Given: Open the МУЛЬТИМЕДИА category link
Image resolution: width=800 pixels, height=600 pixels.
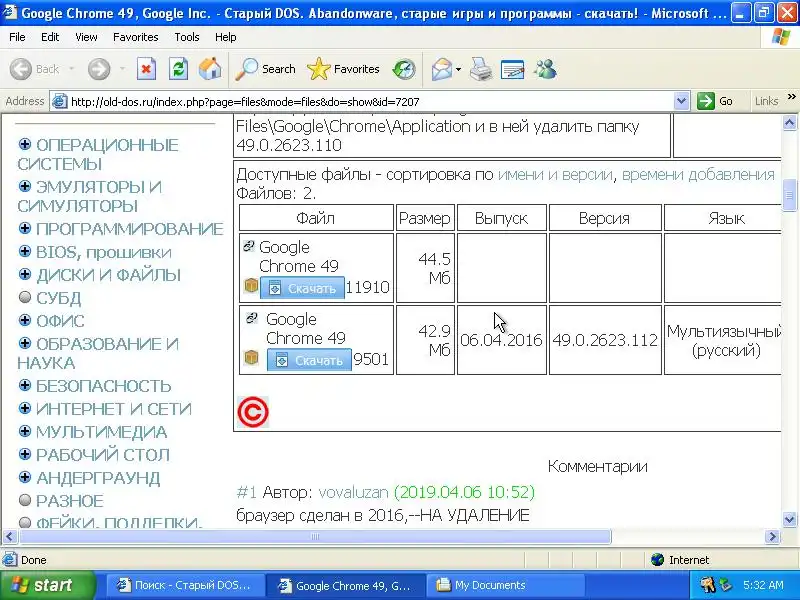Looking at the screenshot, I should click(x=102, y=432).
